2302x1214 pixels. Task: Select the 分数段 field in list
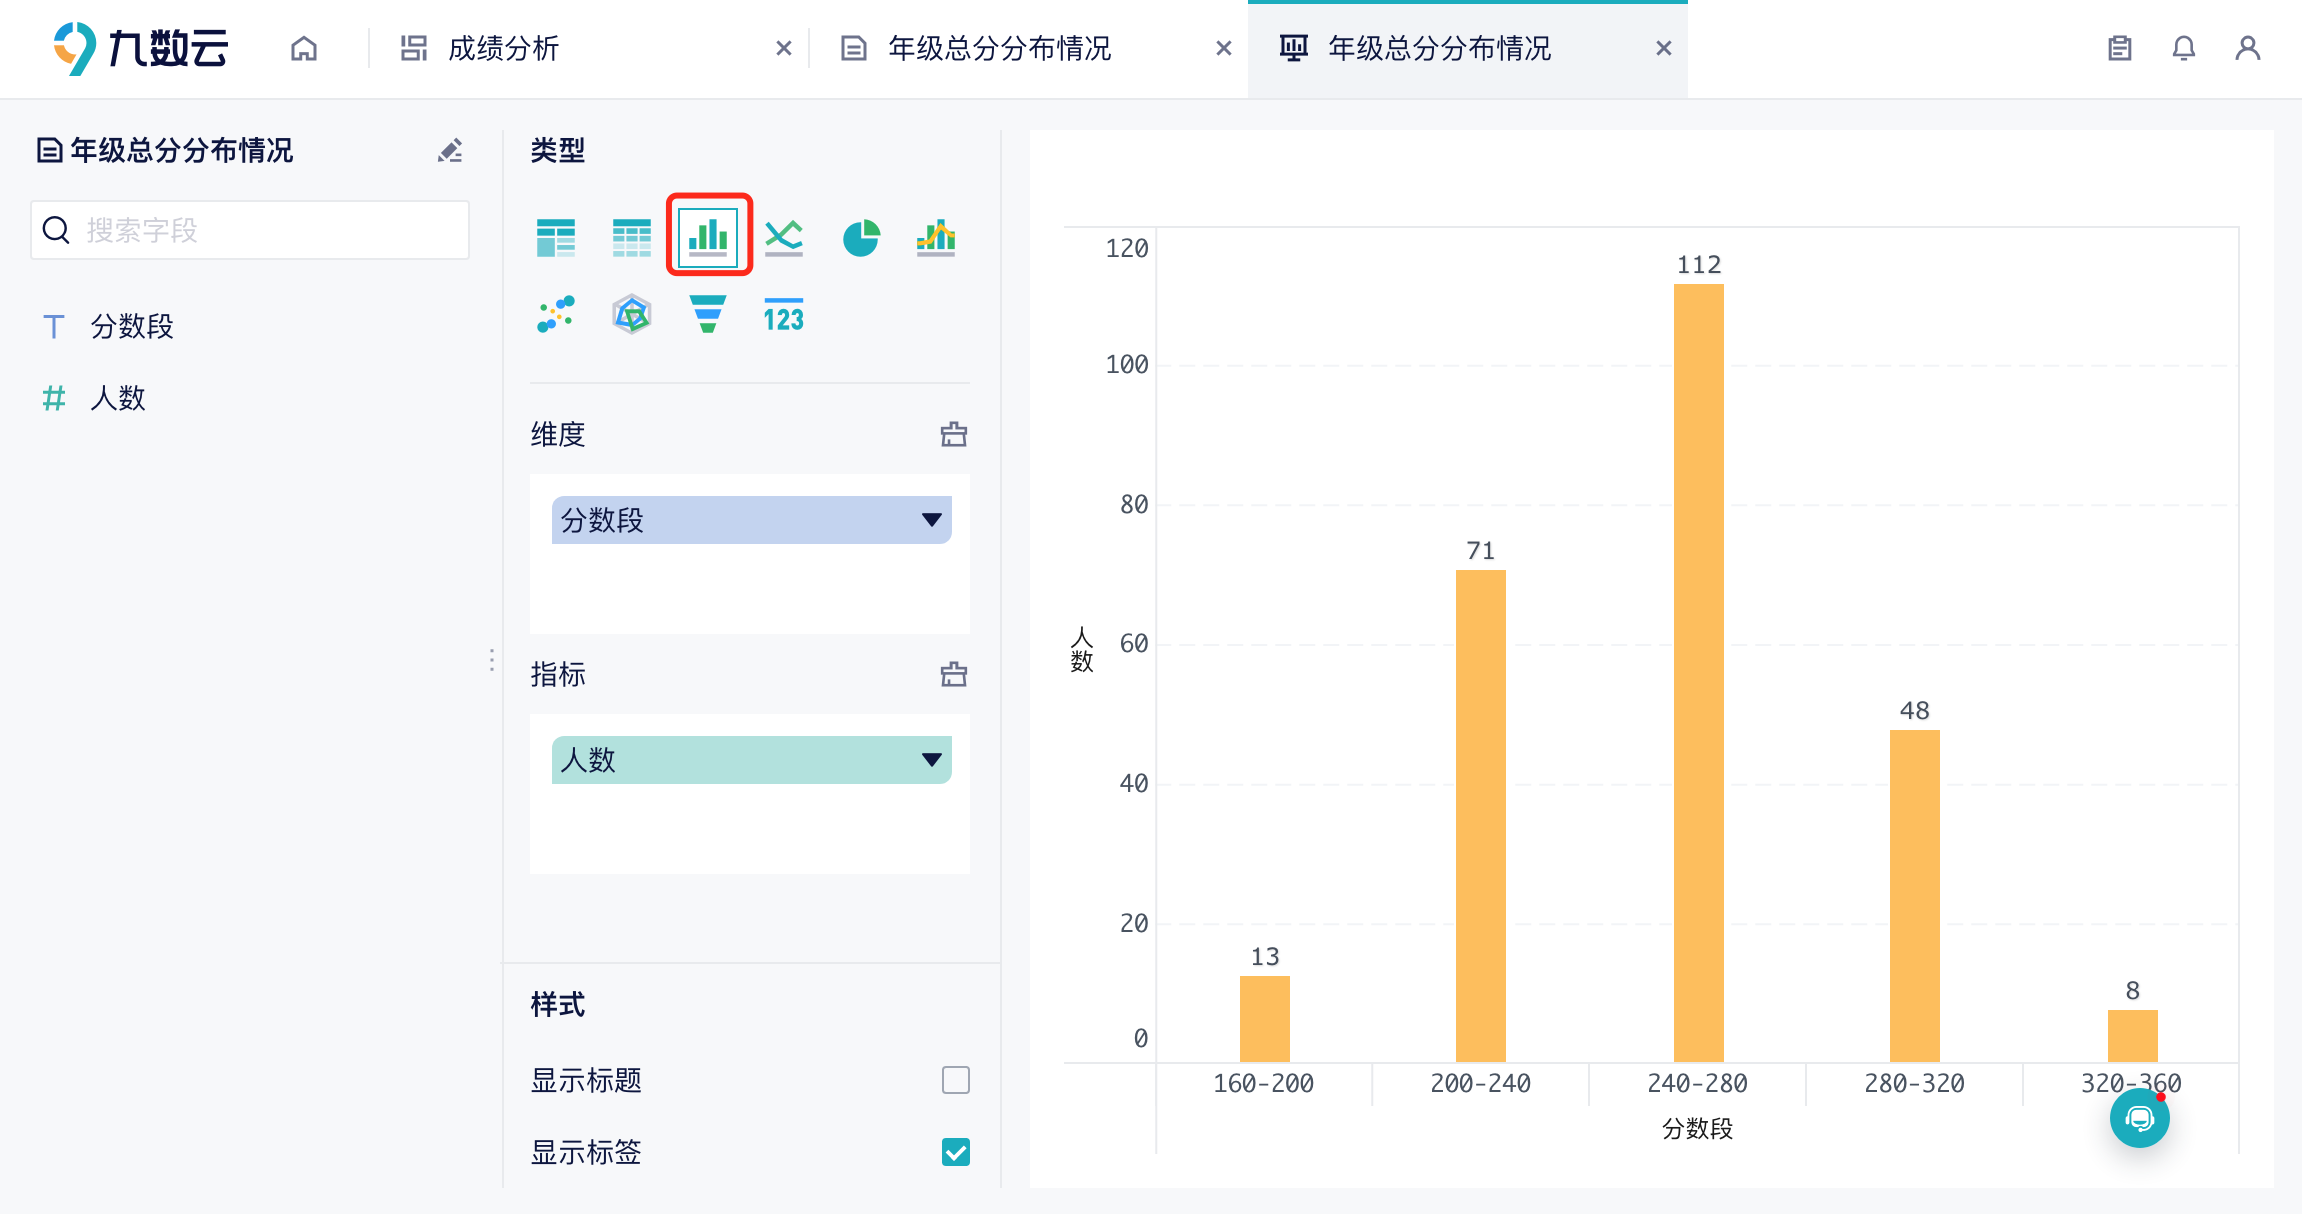[132, 326]
